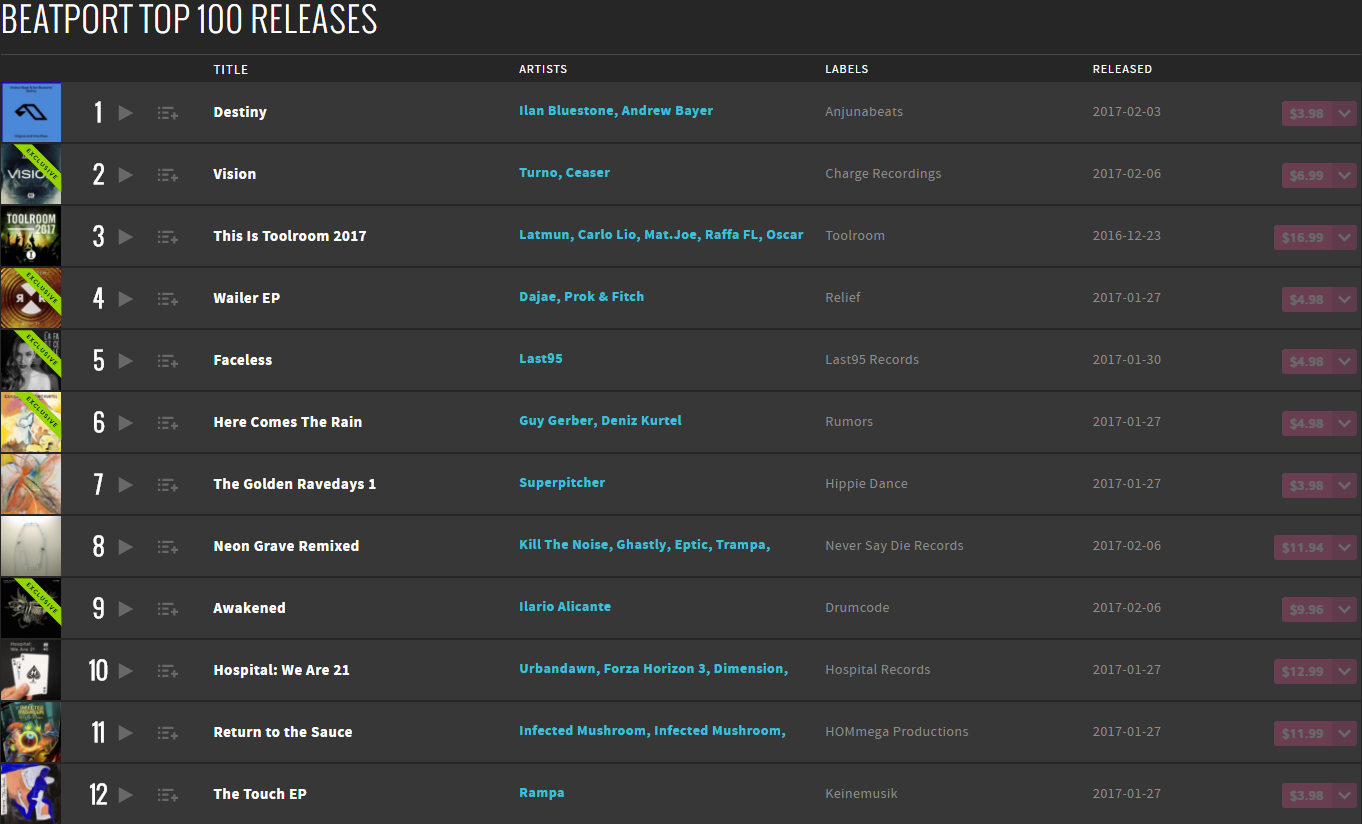This screenshot has width=1362, height=824.
Task: Open dropdown arrow beside $12.99 Hospital price
Action: click(x=1344, y=671)
